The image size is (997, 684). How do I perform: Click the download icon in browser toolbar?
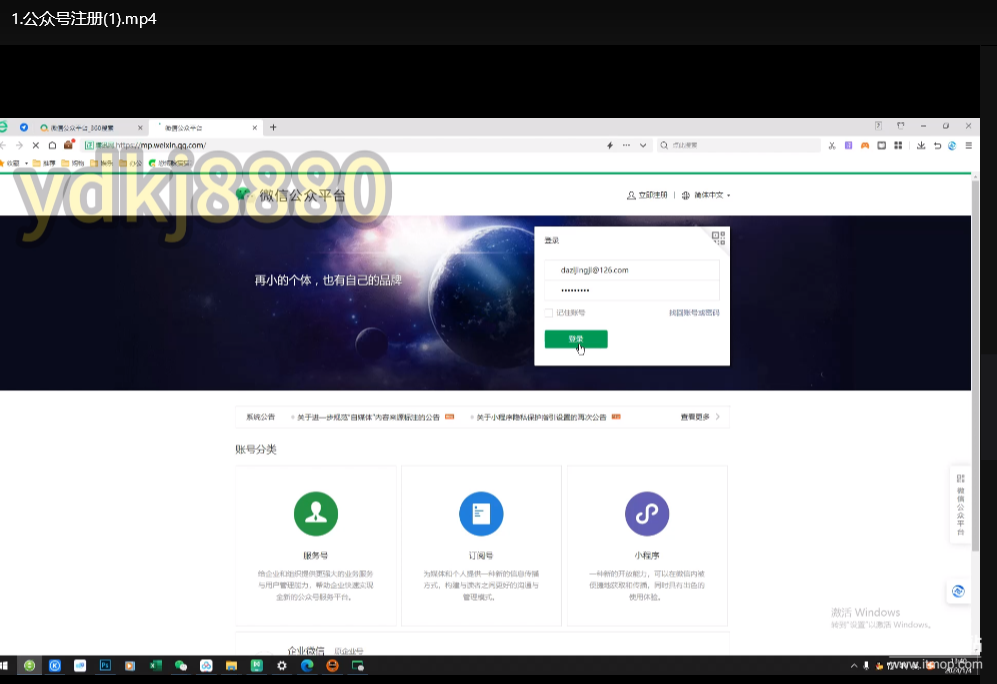coord(921,146)
